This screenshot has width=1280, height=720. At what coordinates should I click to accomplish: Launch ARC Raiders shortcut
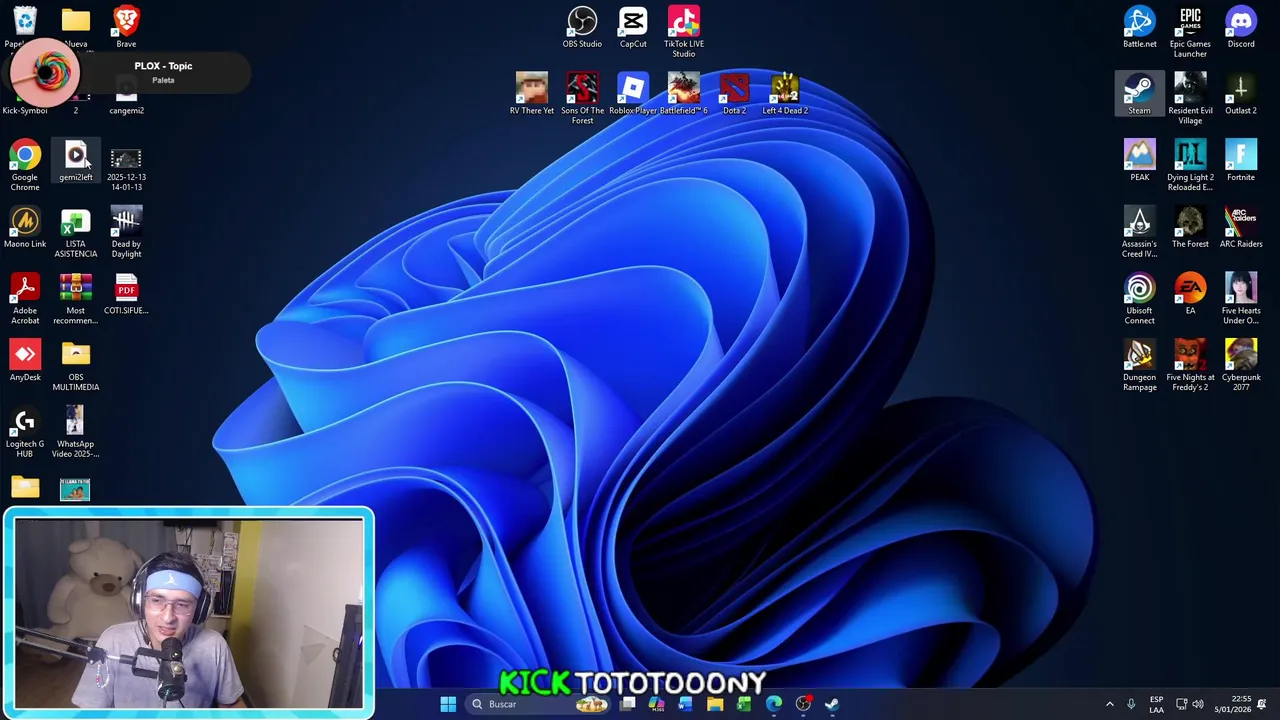pyautogui.click(x=1241, y=228)
